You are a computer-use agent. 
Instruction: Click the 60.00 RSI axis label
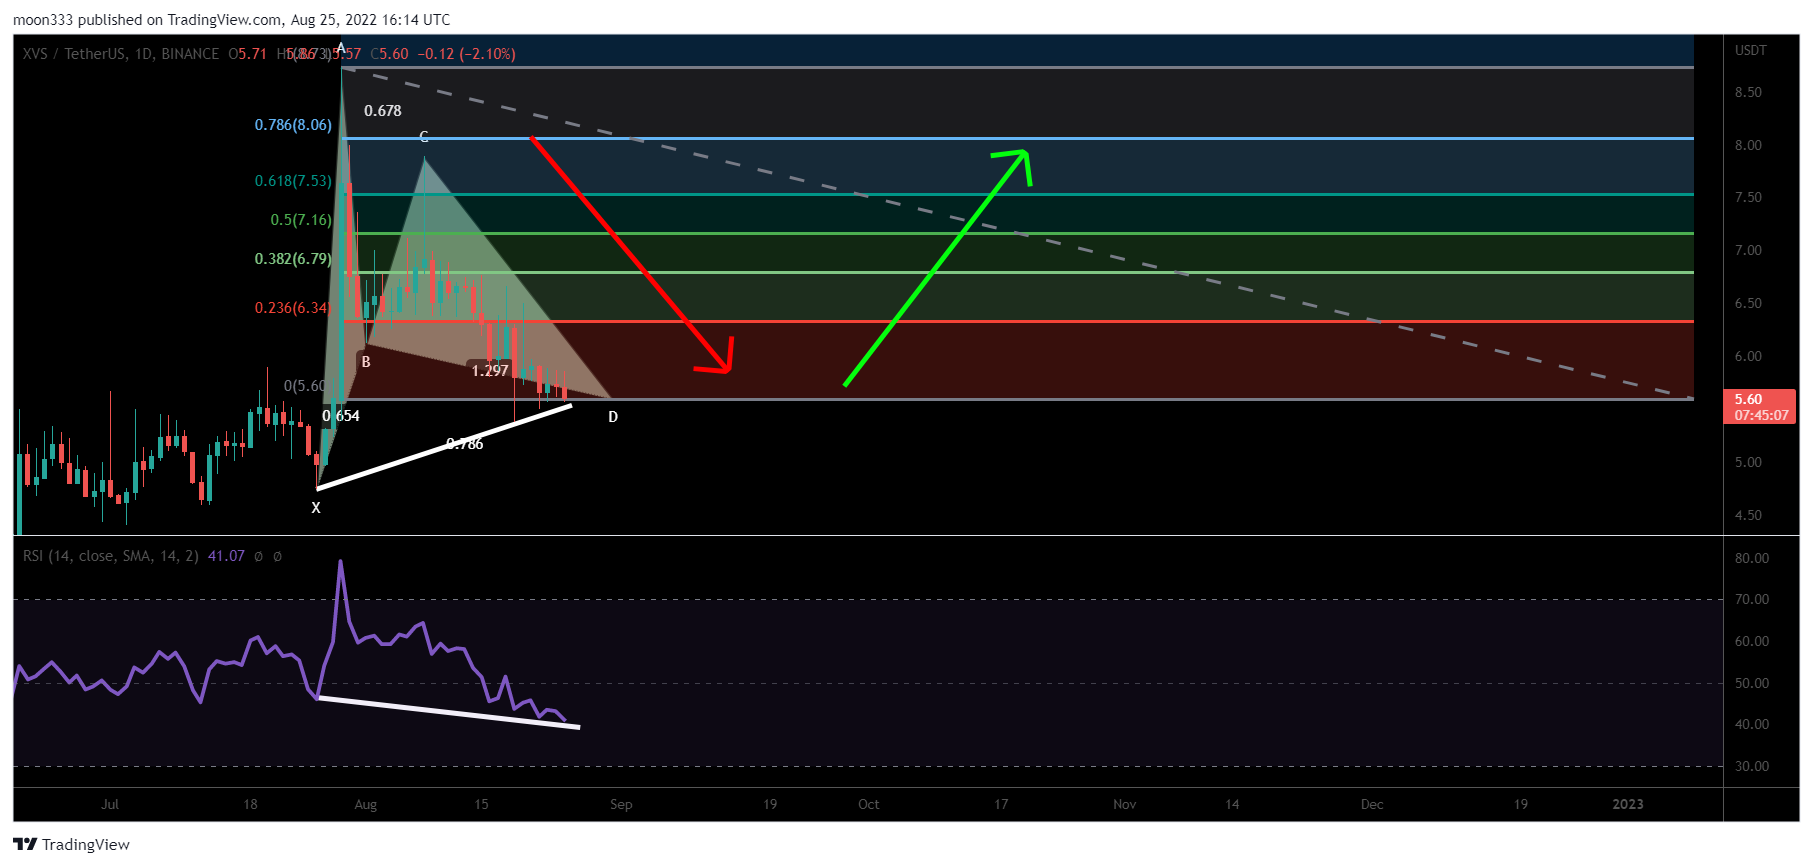[x=1752, y=642]
